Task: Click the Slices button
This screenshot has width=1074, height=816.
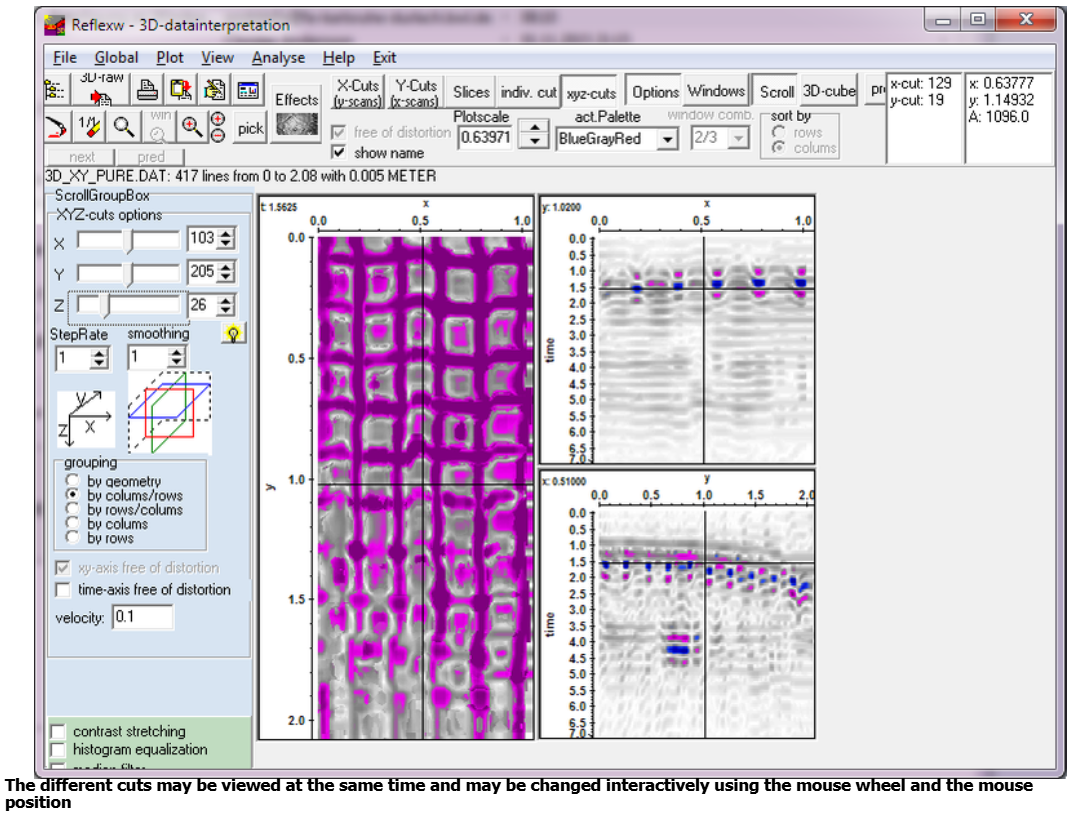Action: tap(471, 92)
